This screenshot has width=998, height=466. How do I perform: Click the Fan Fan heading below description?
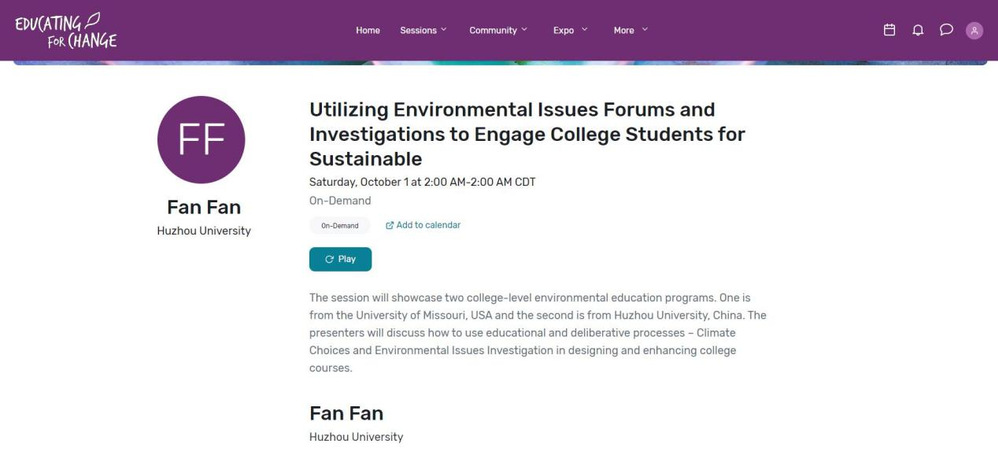point(346,414)
